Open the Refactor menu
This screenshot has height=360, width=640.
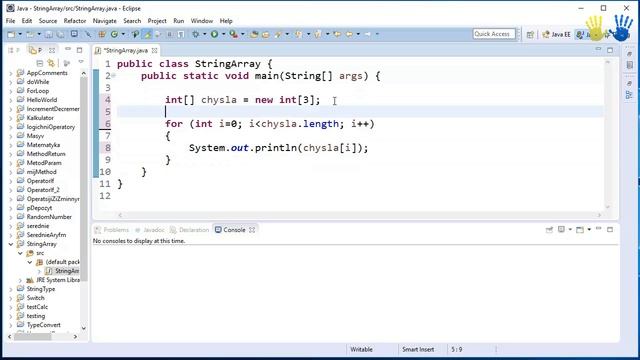point(75,21)
